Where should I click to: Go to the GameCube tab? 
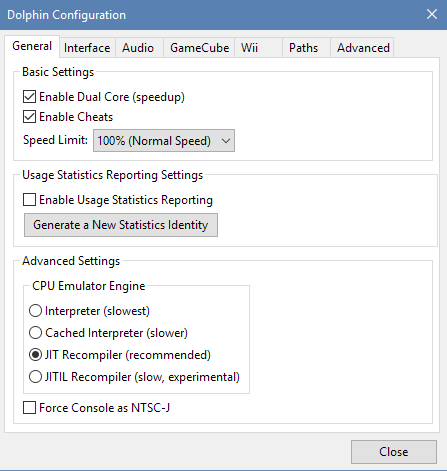click(199, 48)
